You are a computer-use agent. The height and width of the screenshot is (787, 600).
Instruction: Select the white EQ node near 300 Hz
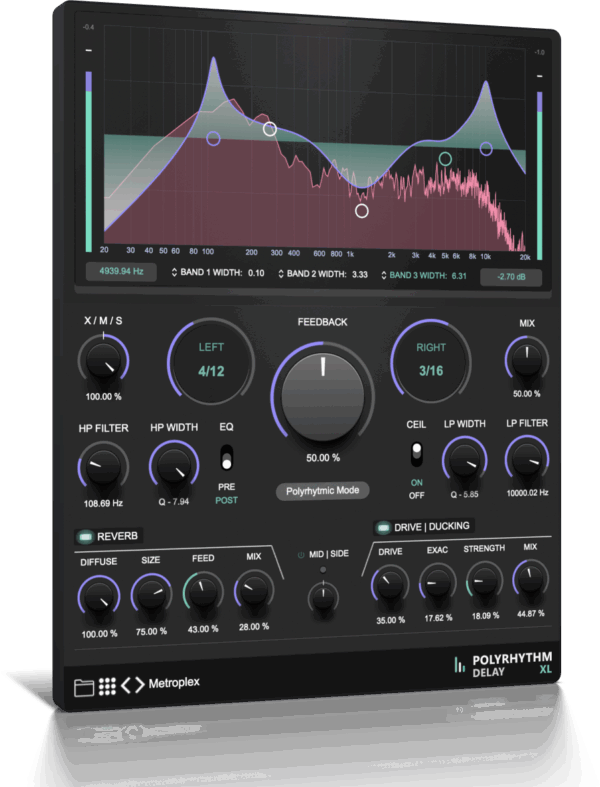point(270,129)
